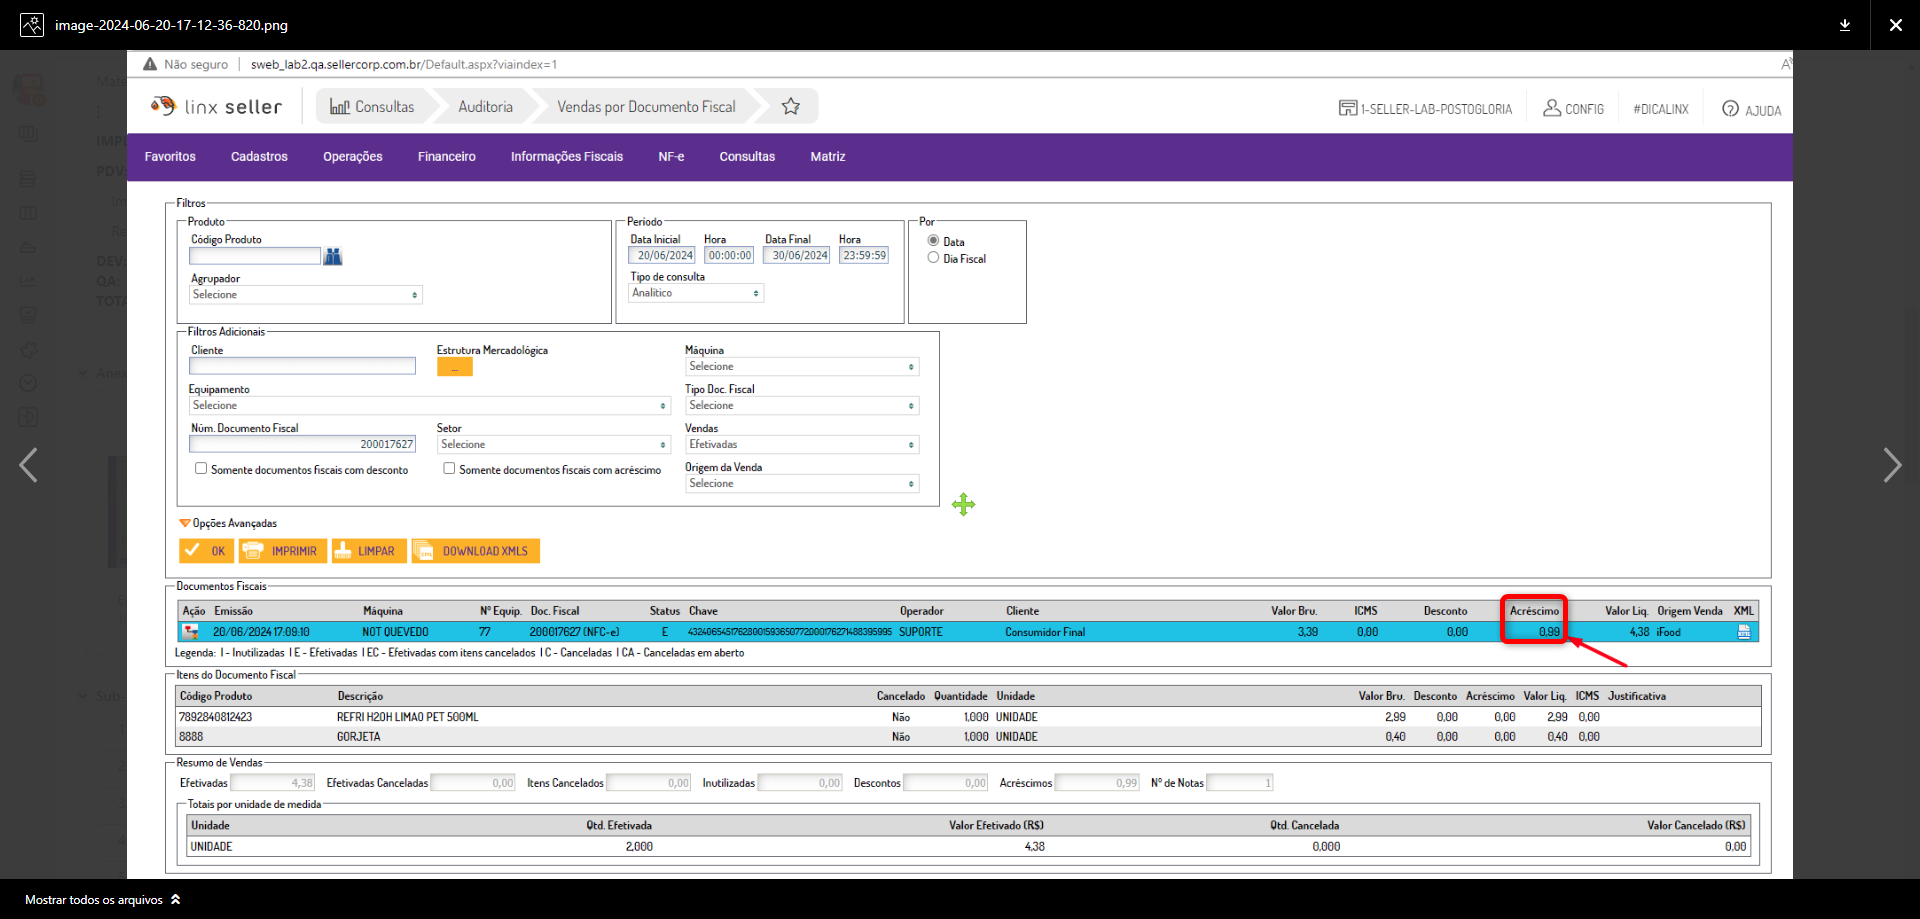The image size is (1920, 919).
Task: Click the Núm. Documento Fiscal field
Action: [x=302, y=444]
